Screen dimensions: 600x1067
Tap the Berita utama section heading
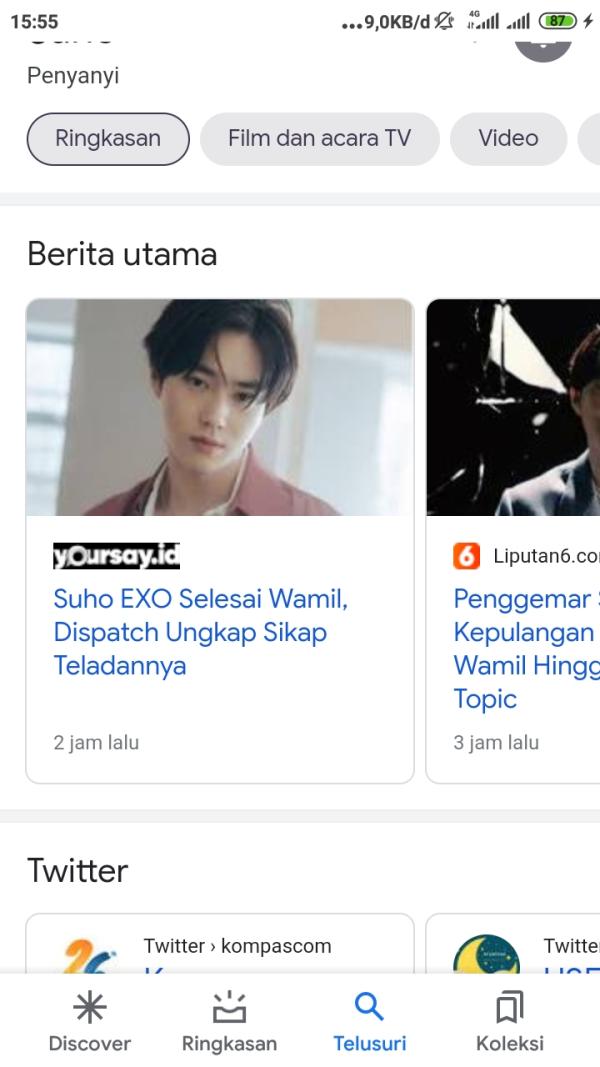[122, 254]
